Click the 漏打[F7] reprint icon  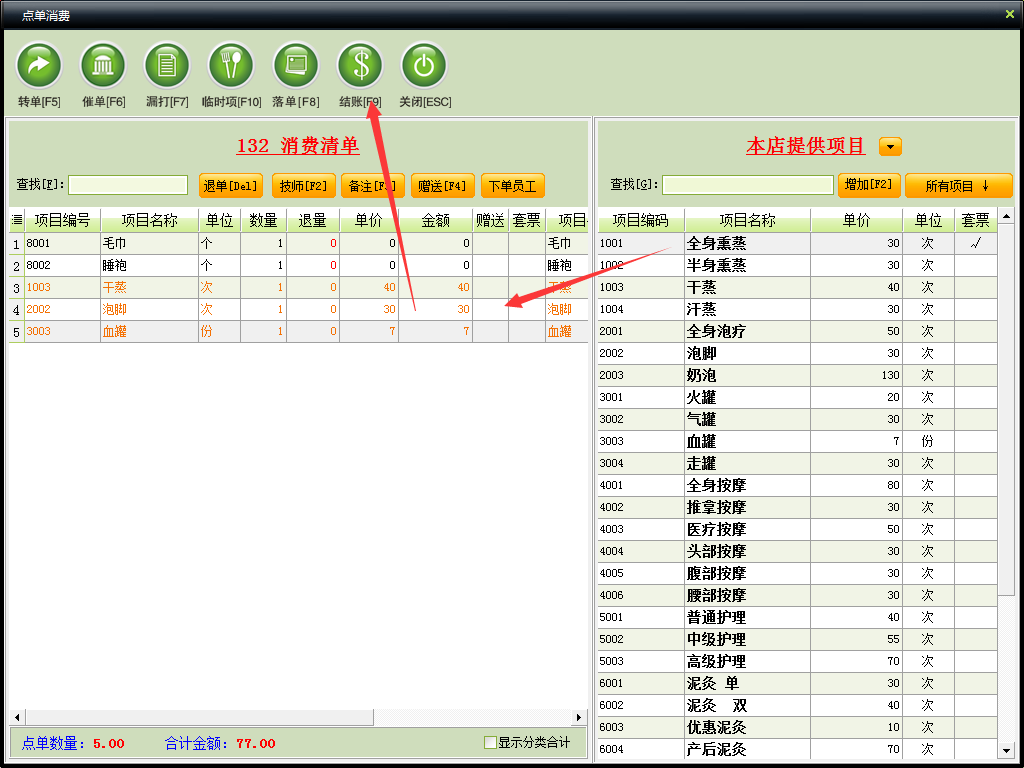pyautogui.click(x=167, y=65)
